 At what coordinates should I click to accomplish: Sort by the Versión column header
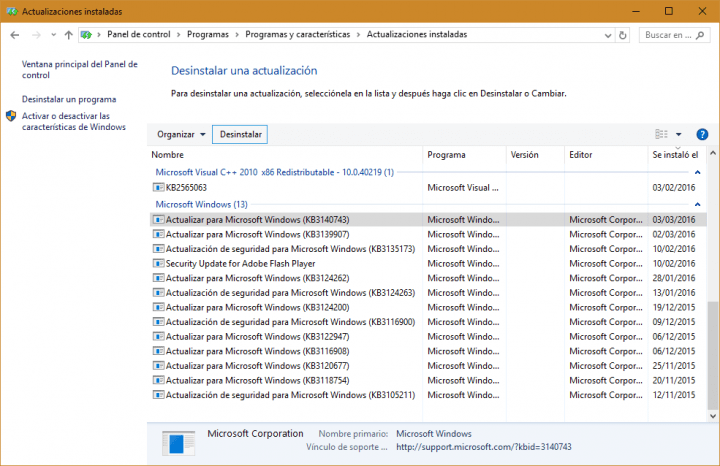click(535, 155)
